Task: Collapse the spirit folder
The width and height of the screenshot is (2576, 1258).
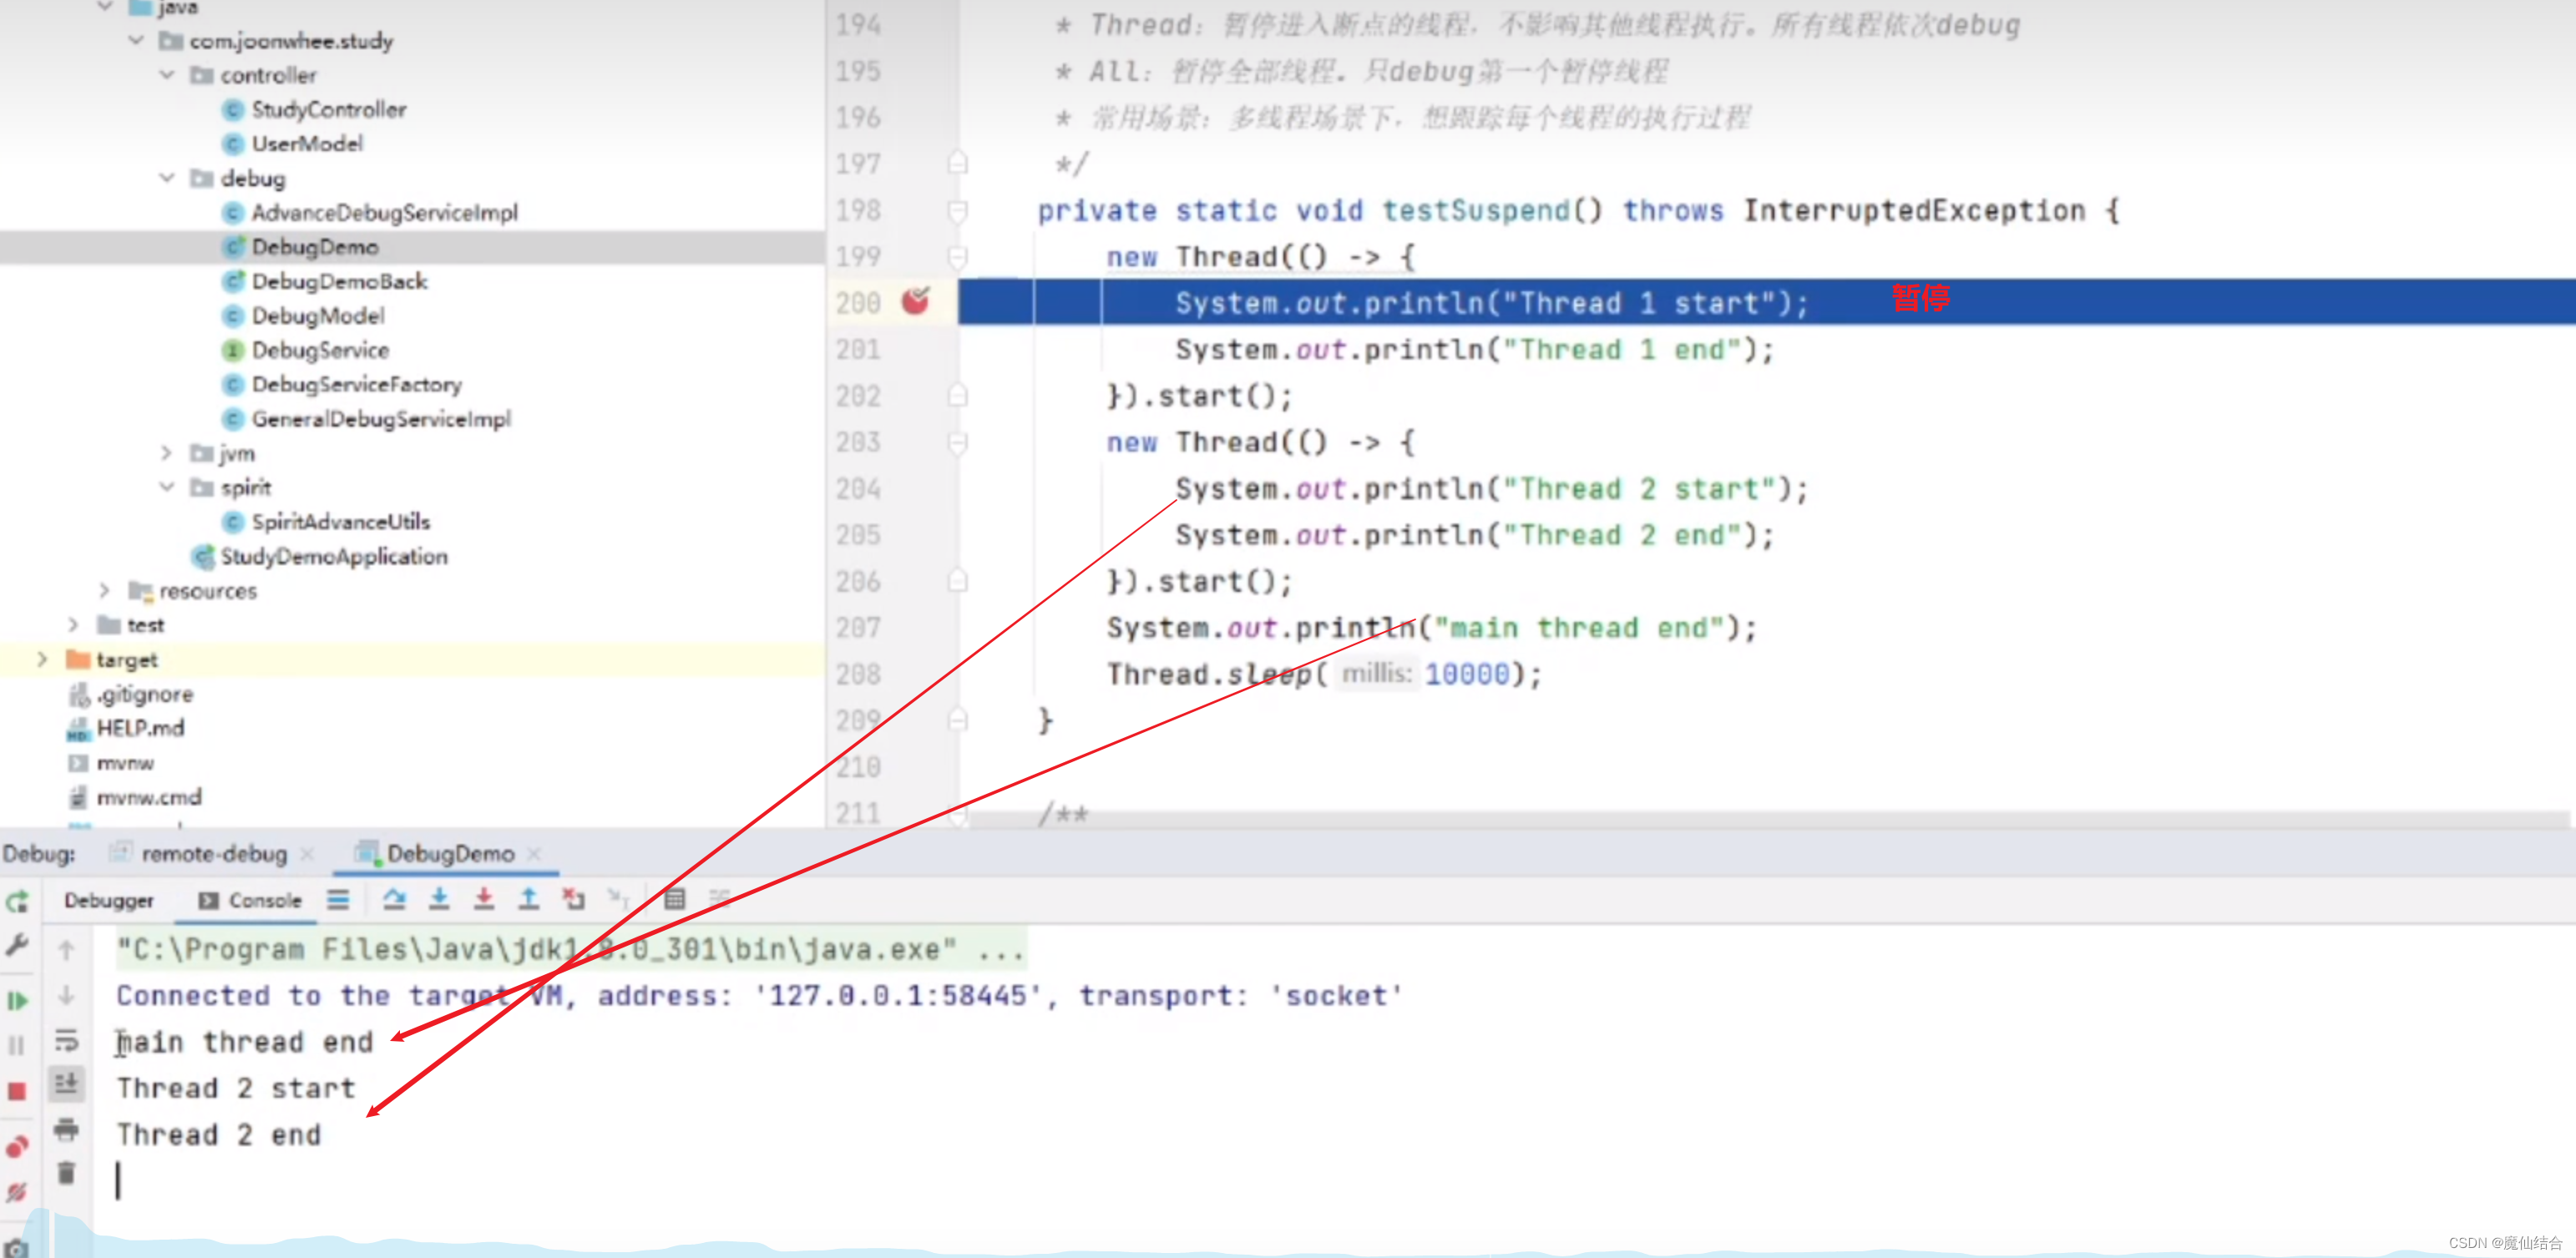Action: pos(167,487)
